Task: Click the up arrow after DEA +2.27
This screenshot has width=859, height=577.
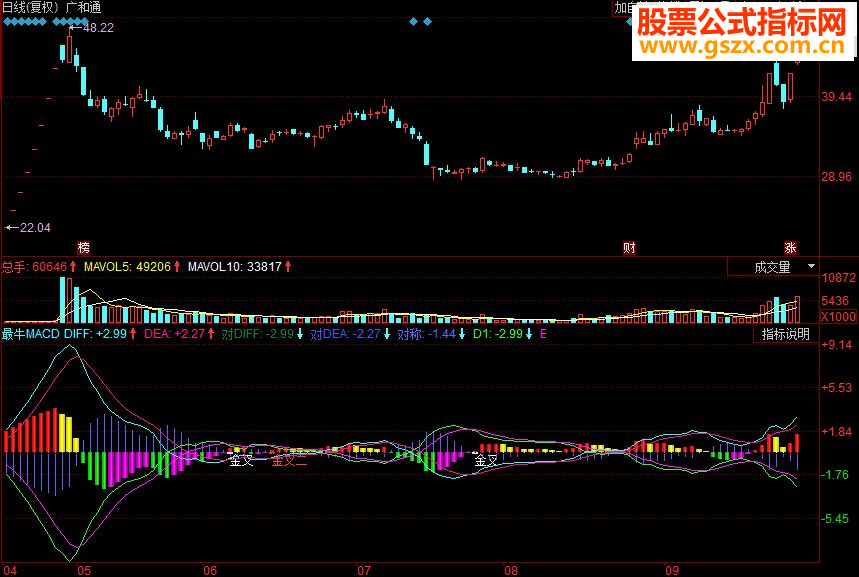Action: [211, 334]
